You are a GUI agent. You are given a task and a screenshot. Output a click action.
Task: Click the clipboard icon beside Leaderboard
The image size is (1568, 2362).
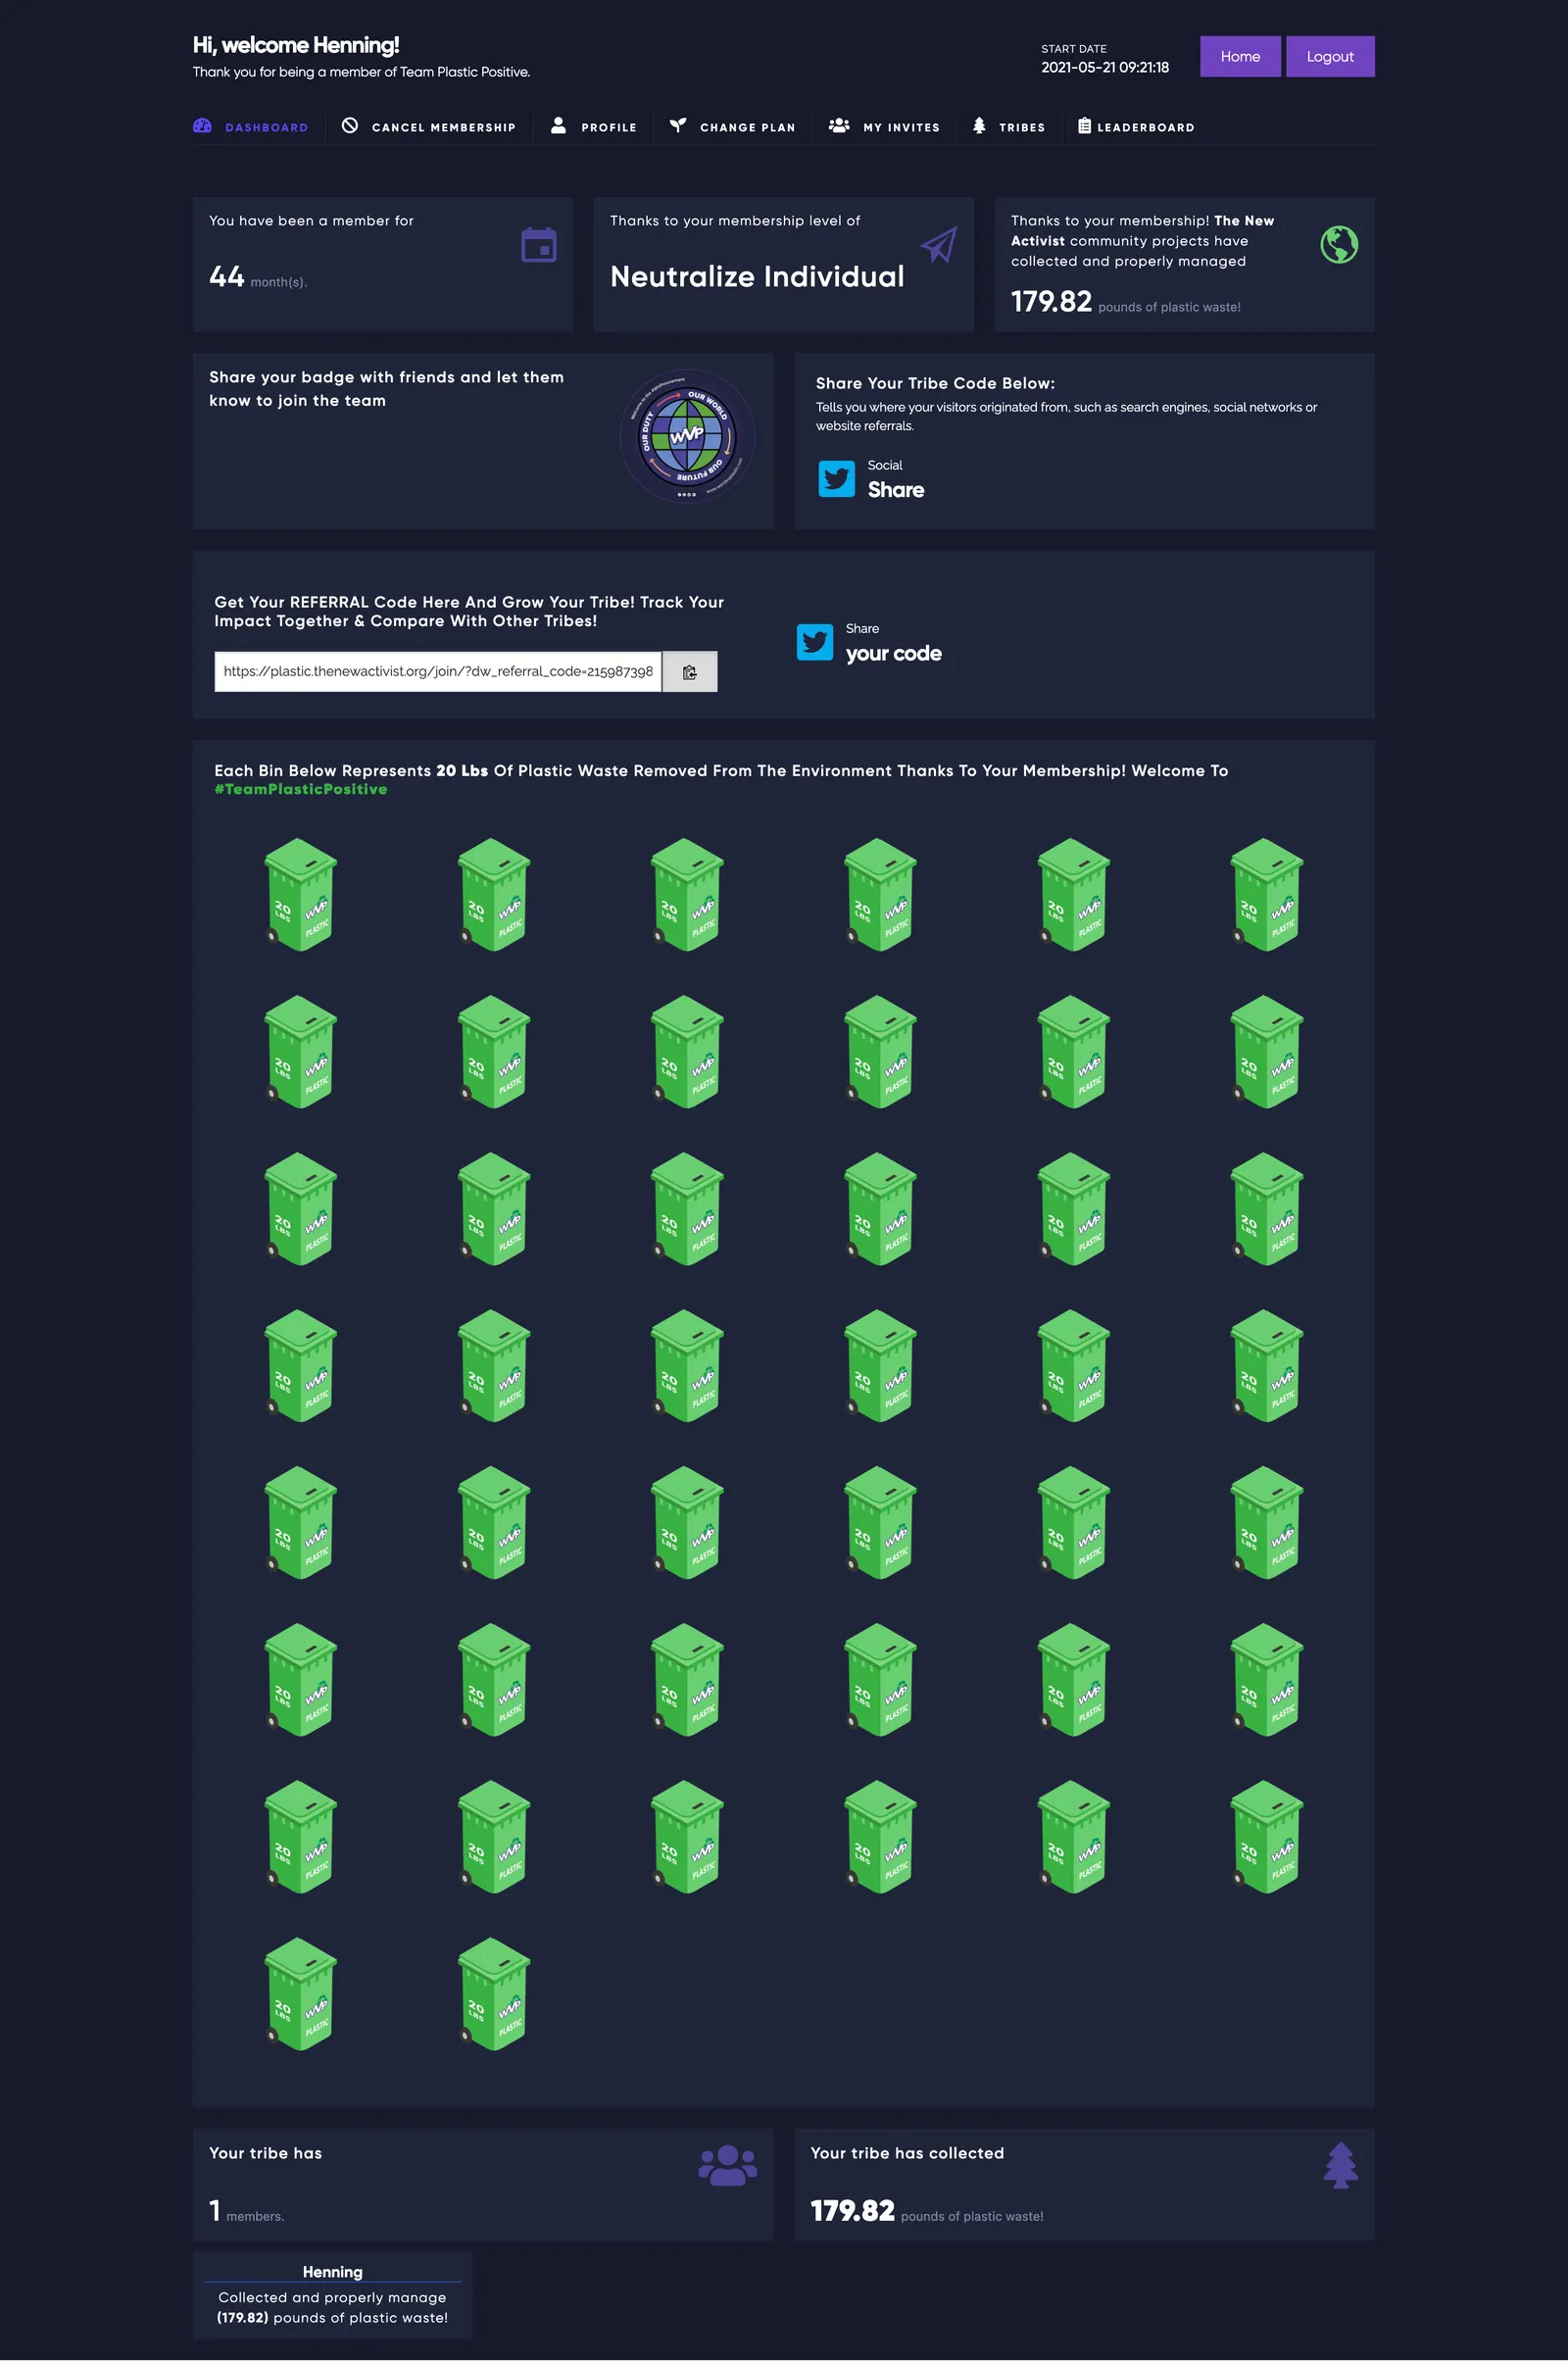tap(1084, 126)
